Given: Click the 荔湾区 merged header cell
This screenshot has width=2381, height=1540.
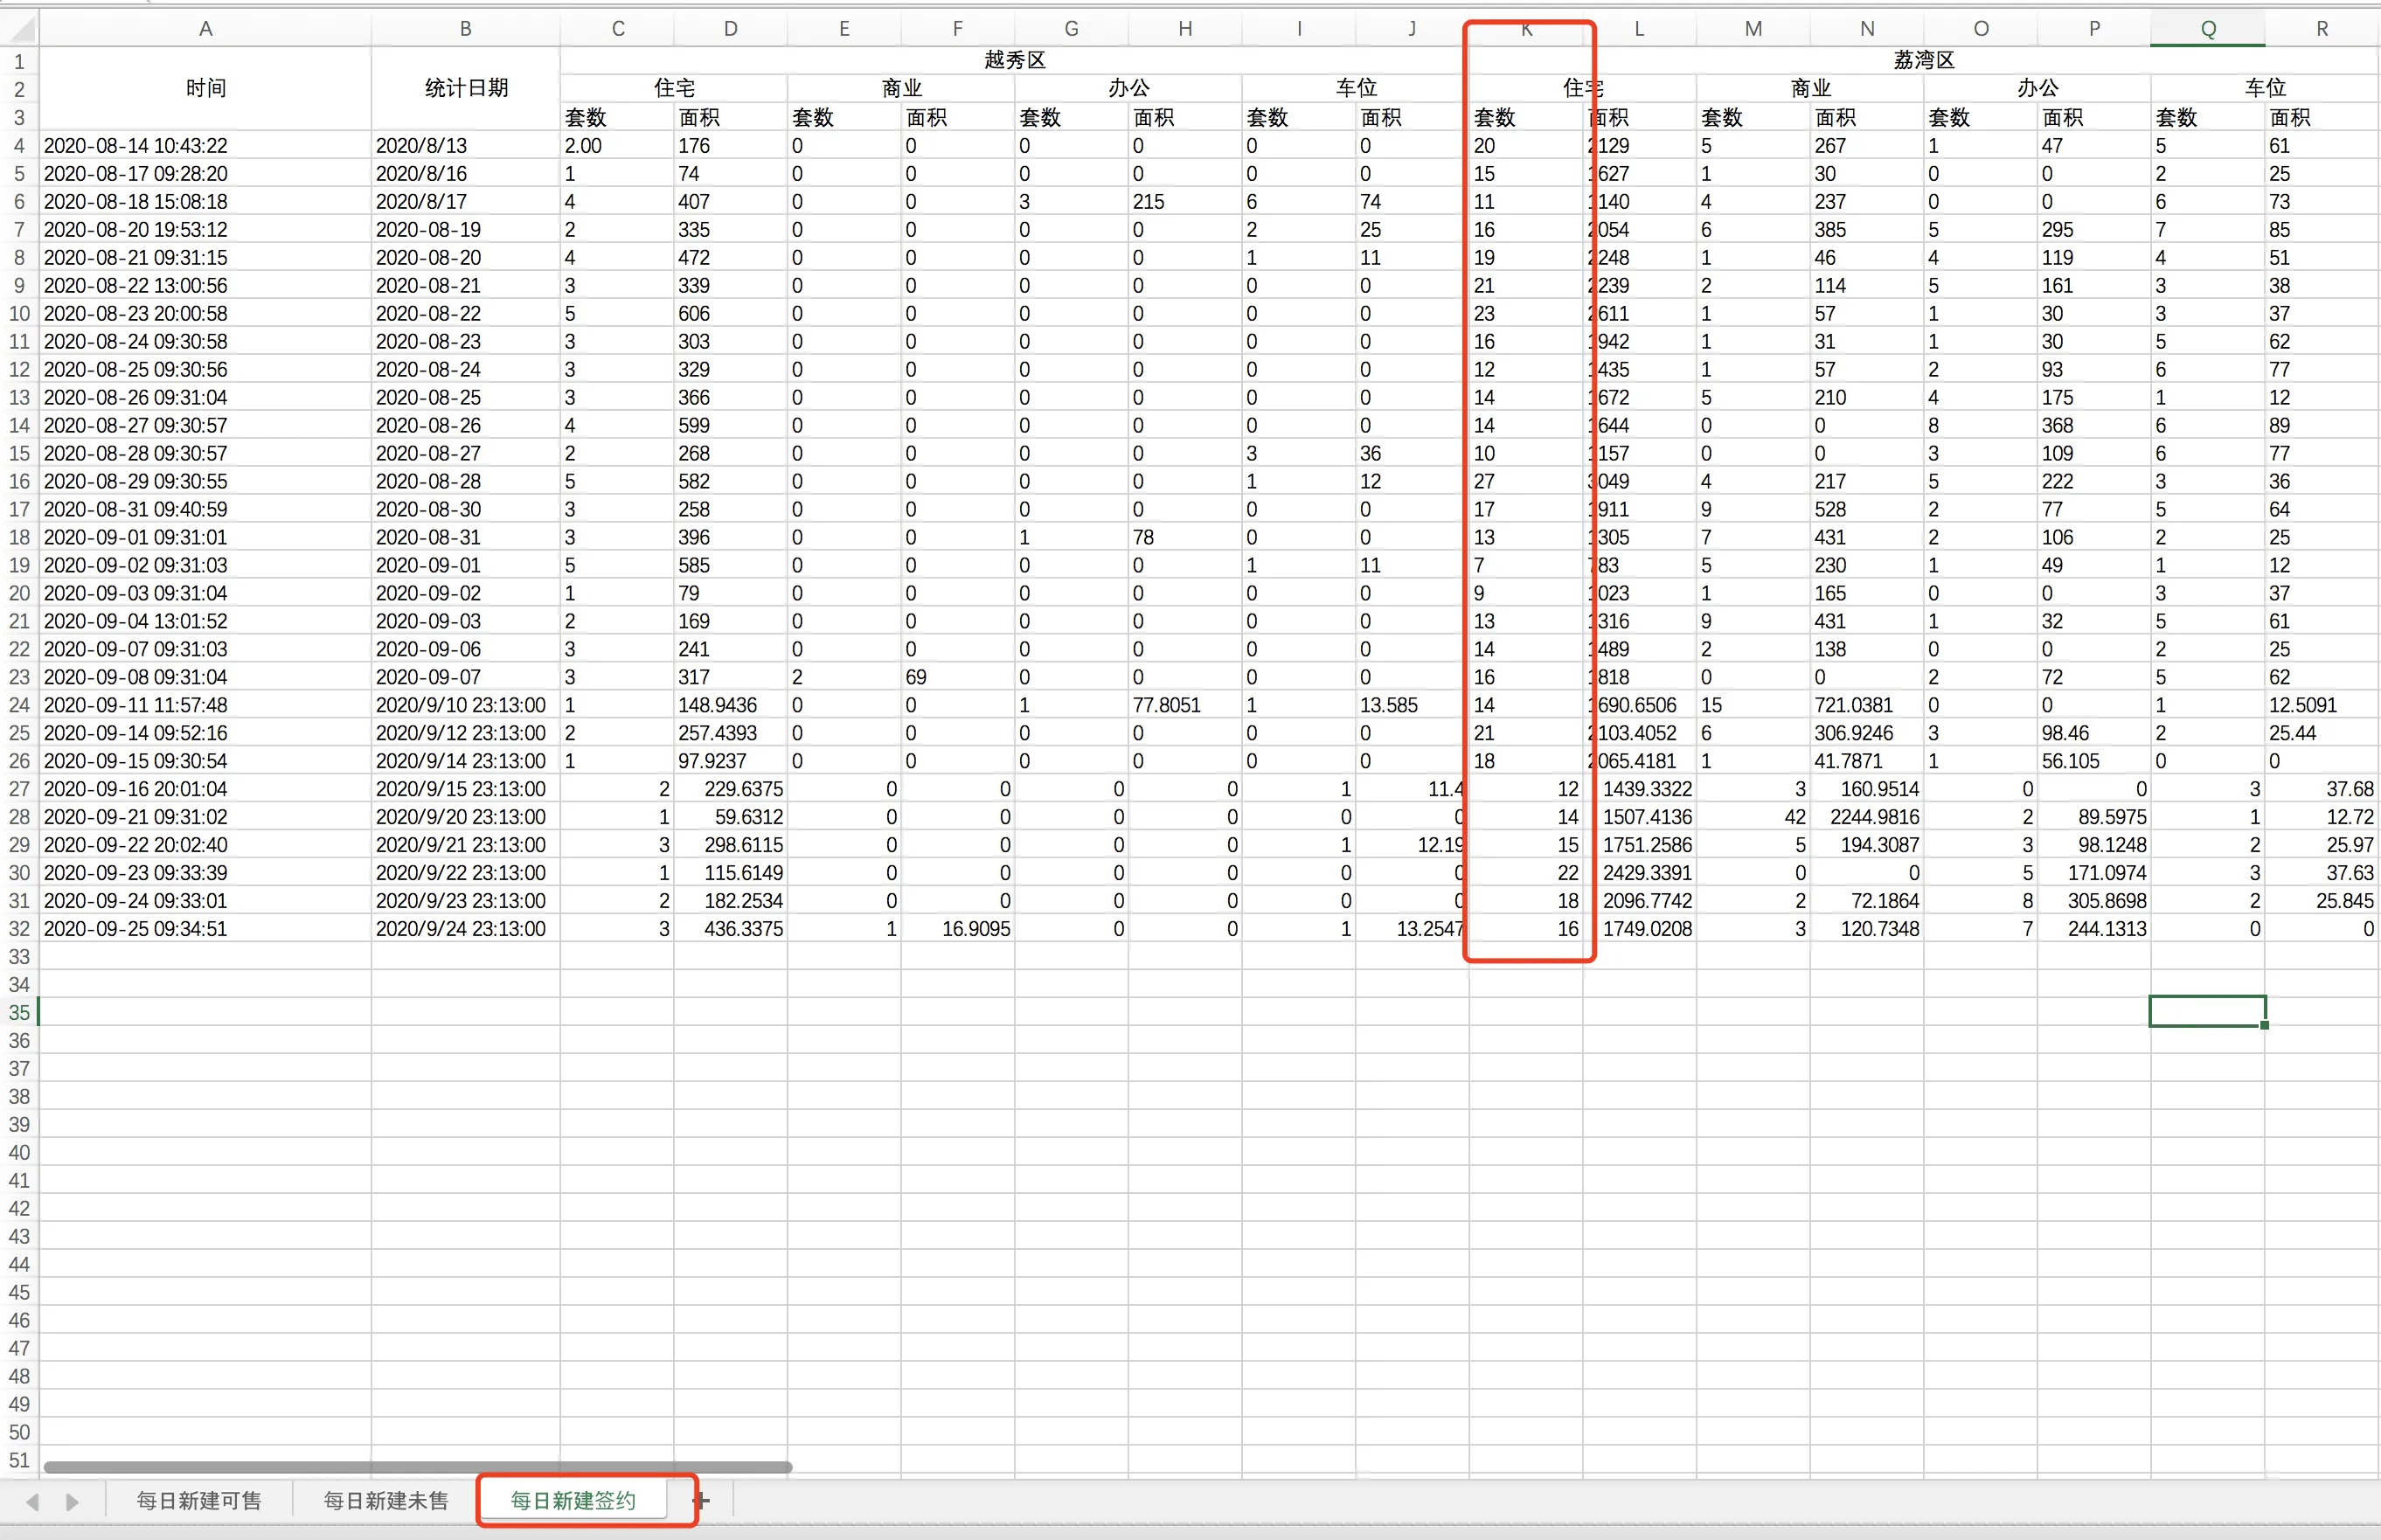Looking at the screenshot, I should 1924,61.
